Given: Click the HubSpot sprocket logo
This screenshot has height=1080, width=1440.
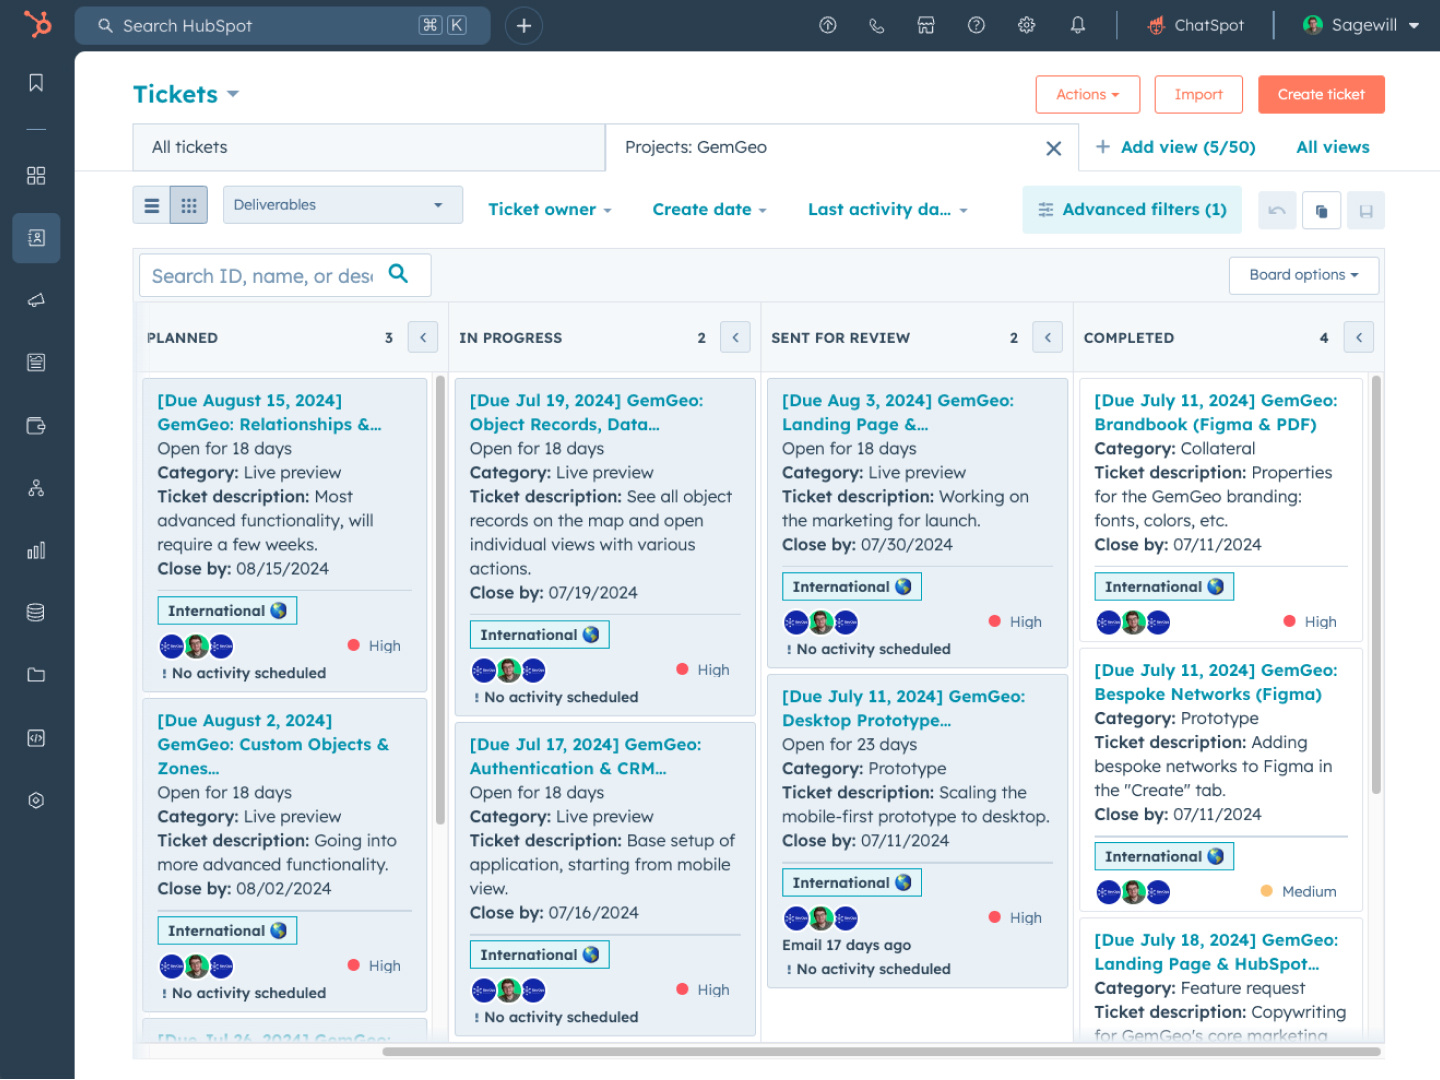Looking at the screenshot, I should click(x=37, y=23).
